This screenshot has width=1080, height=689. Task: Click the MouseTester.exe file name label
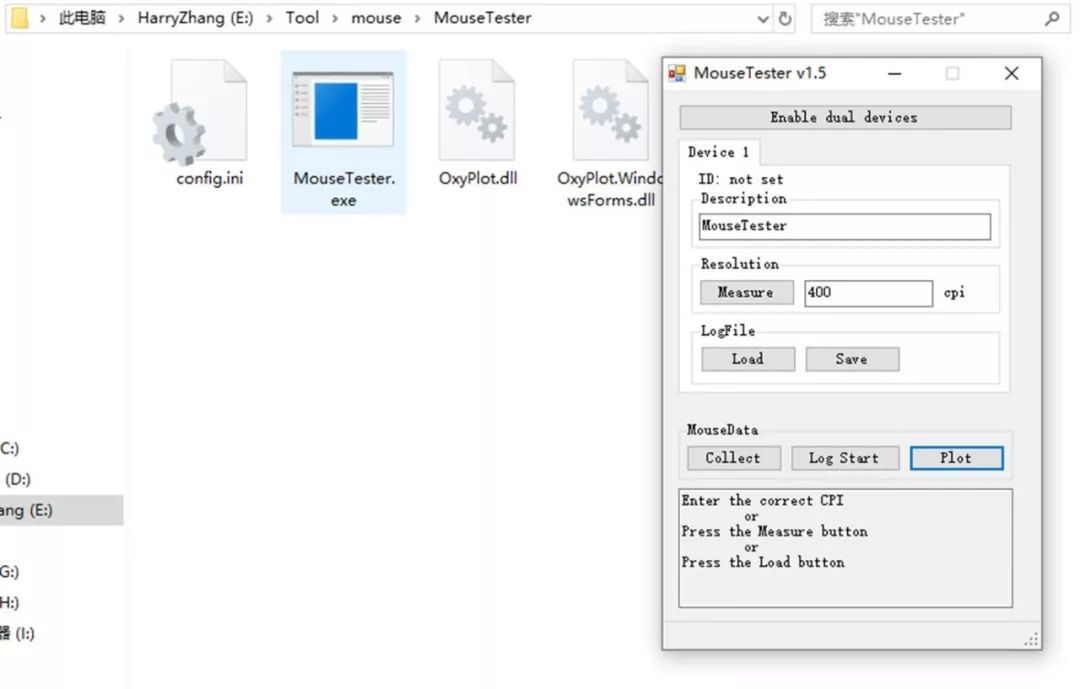[x=344, y=189]
